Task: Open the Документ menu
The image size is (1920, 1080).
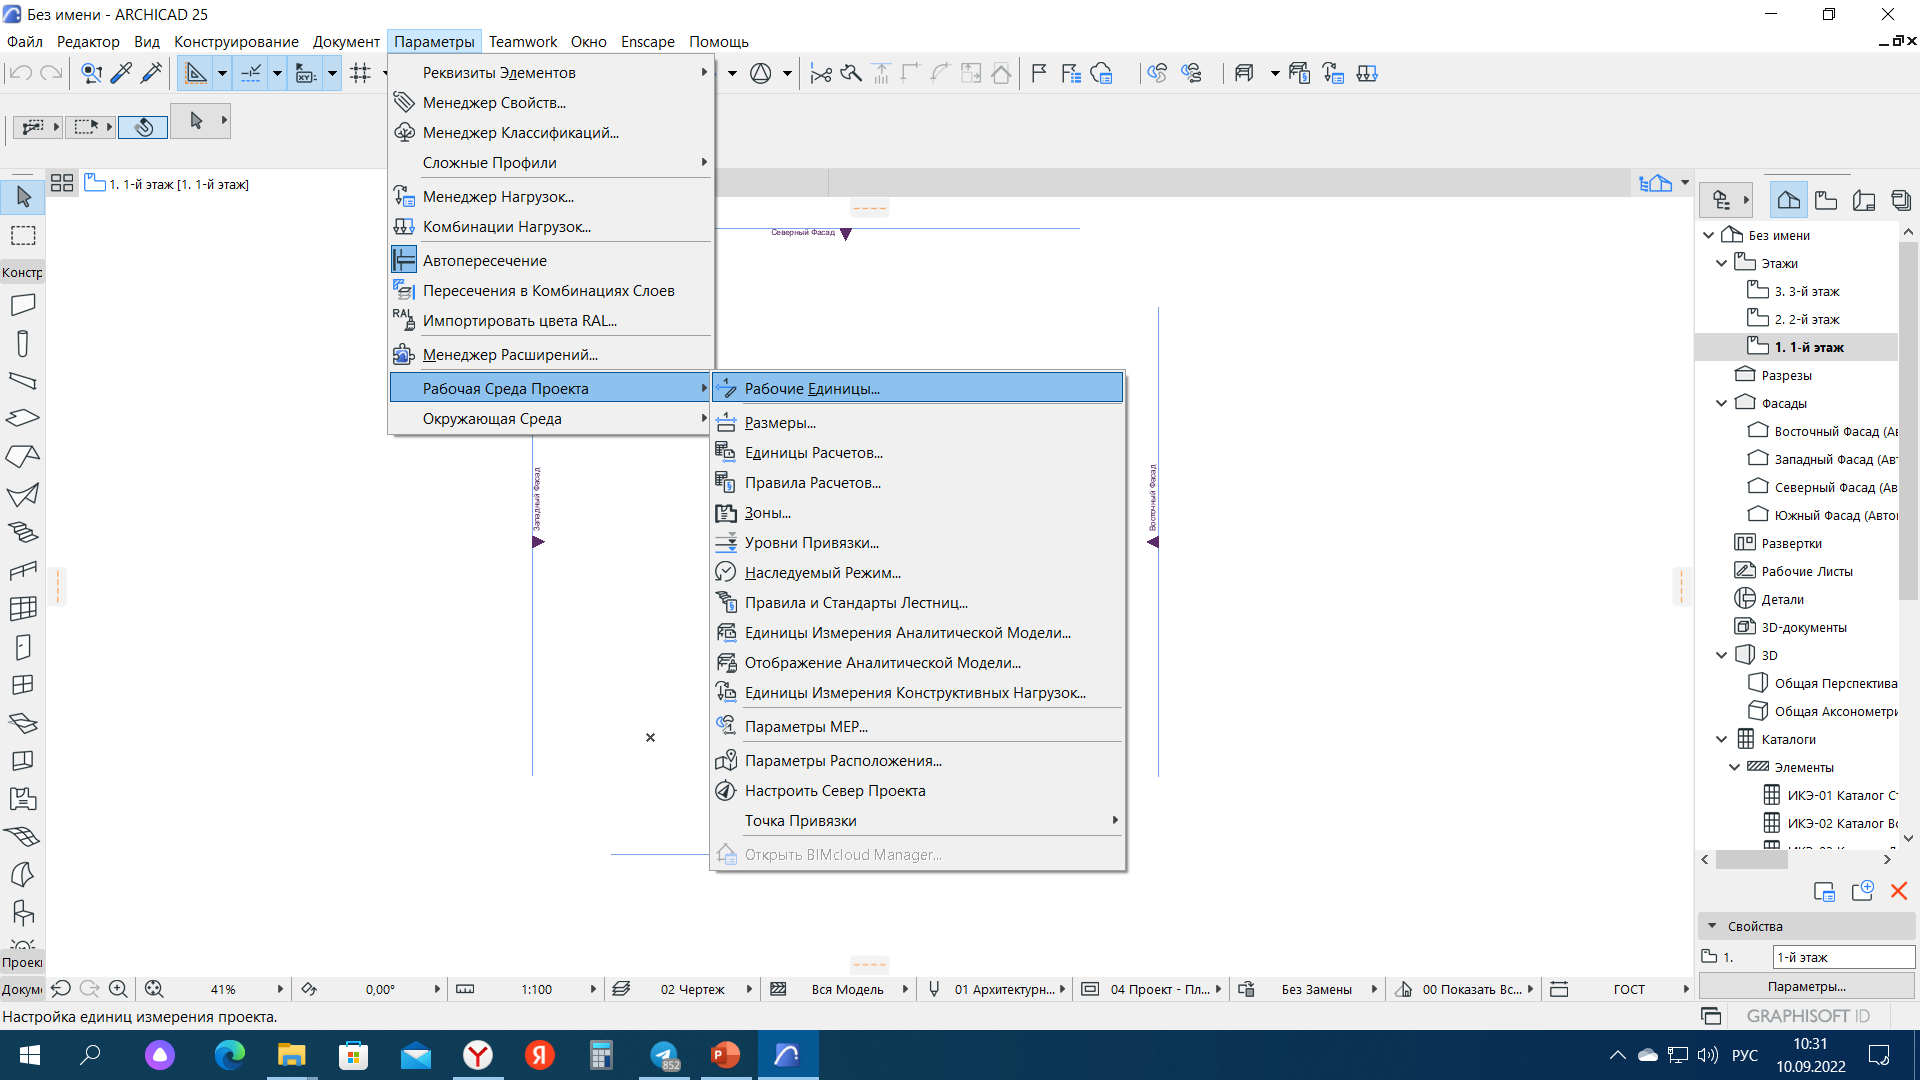Action: click(345, 41)
